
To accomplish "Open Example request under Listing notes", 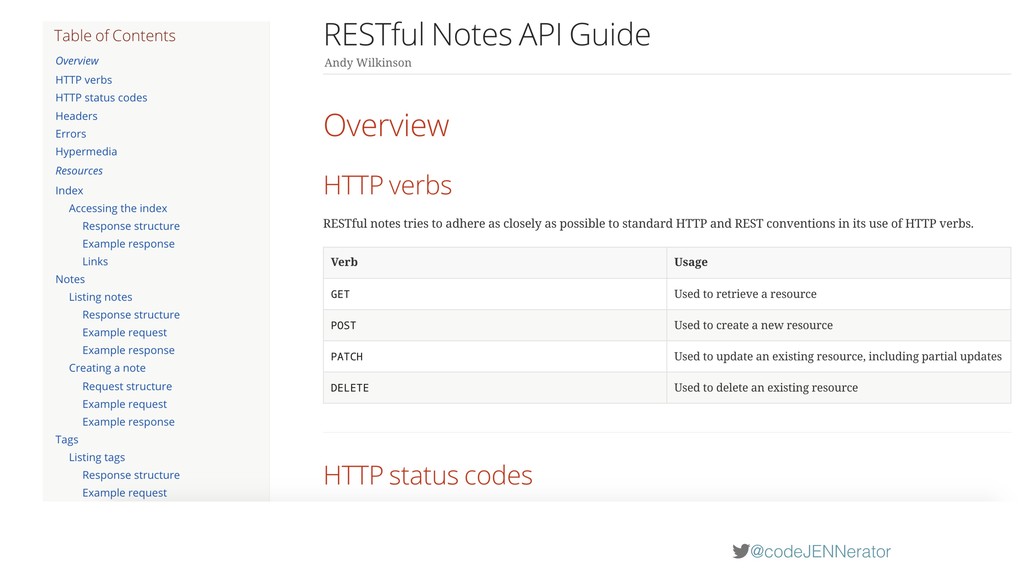I will pos(125,332).
